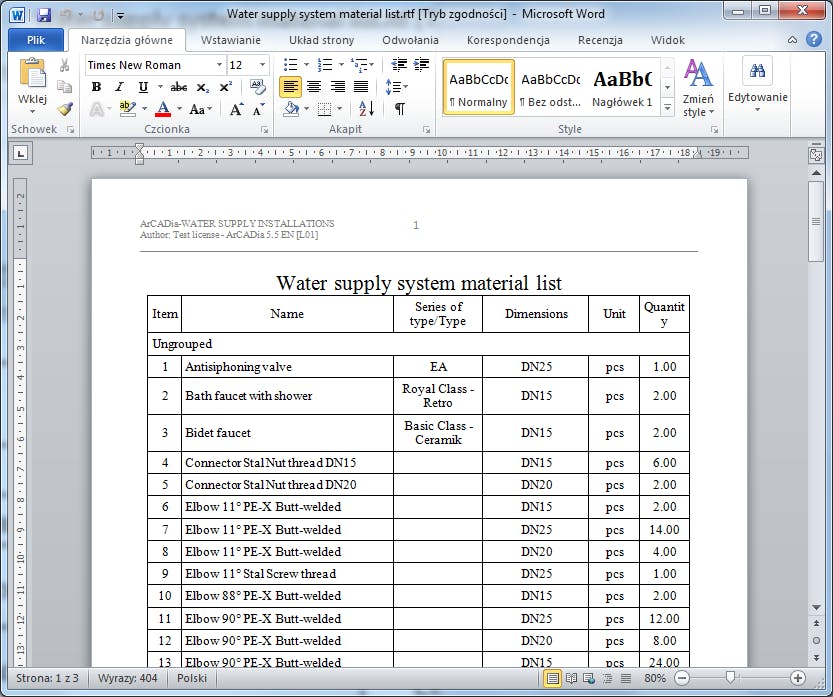Toggle show paragraph marks pilcrow

pos(399,109)
